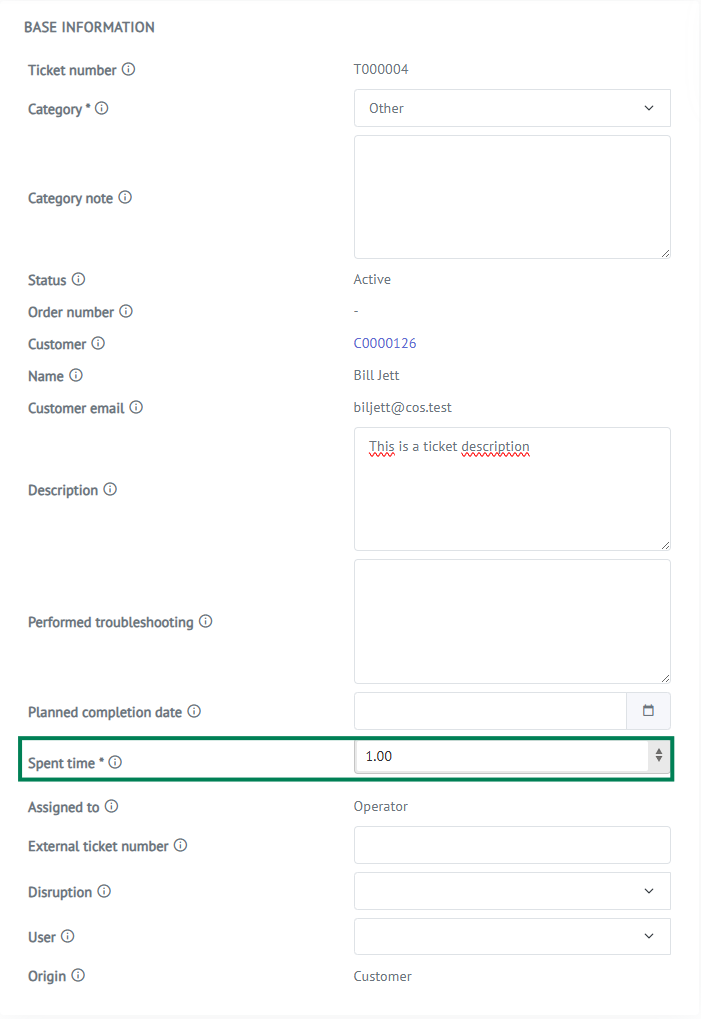This screenshot has height=1019, width=701.
Task: Click the Planned completion date input field
Action: point(491,710)
